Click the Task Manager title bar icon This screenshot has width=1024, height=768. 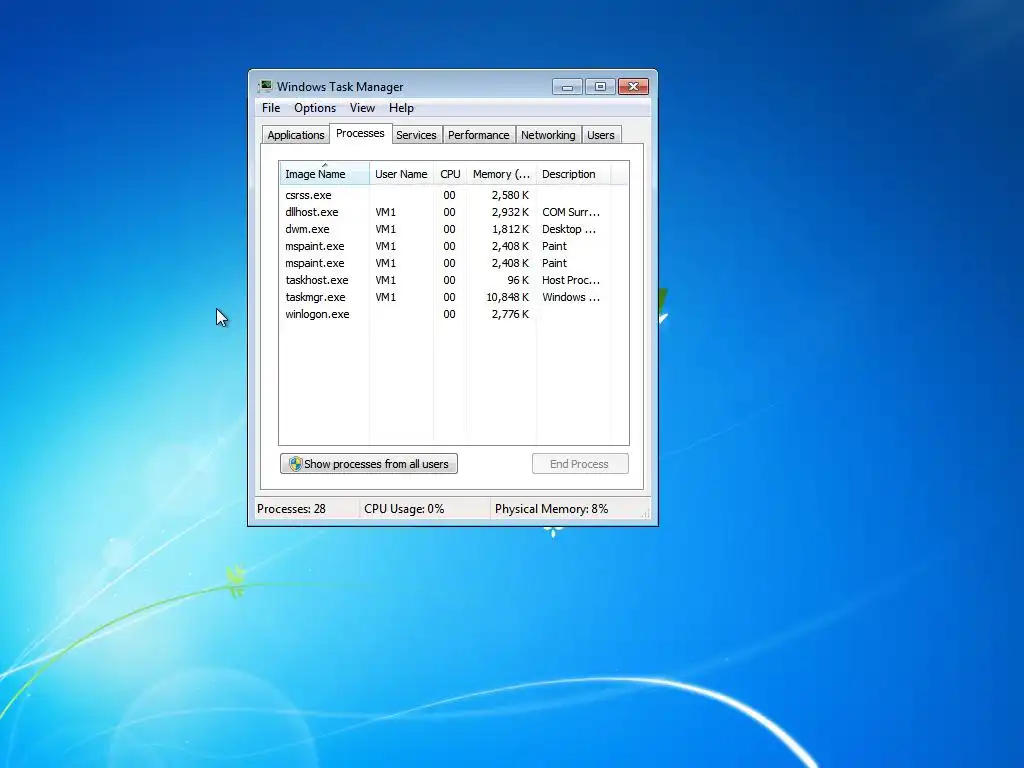[265, 86]
